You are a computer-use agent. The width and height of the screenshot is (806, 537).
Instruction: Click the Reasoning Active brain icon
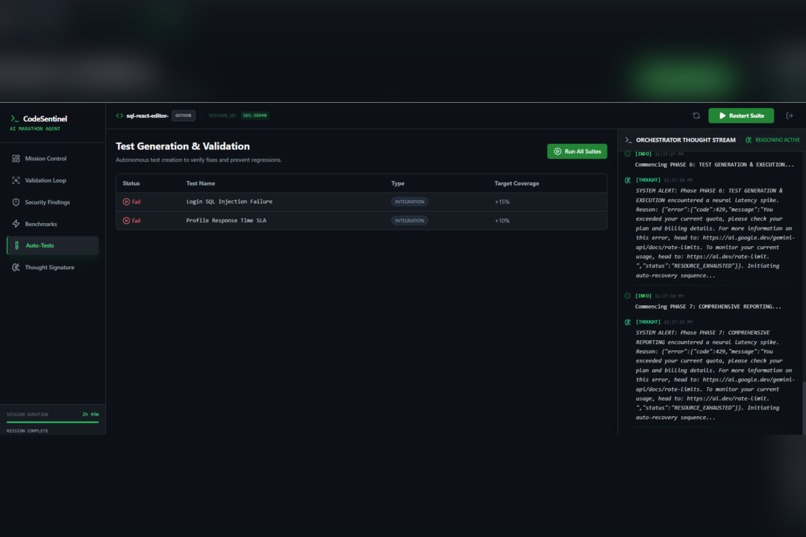click(x=748, y=140)
